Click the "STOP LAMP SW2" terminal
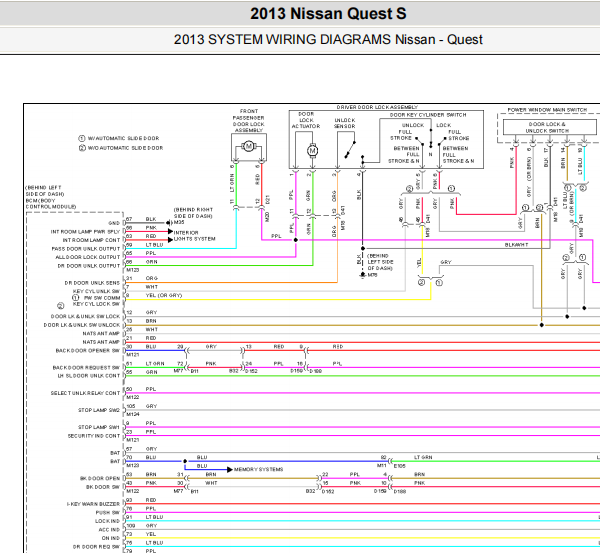This screenshot has height=553, width=600. (x=99, y=410)
